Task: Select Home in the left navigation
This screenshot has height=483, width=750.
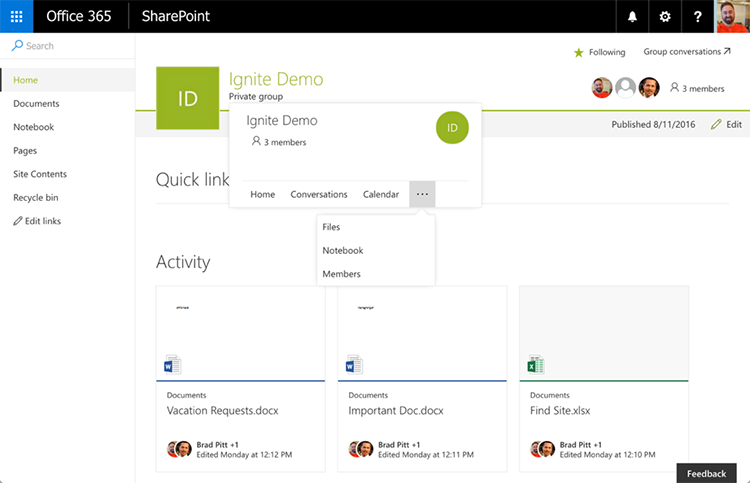Action: [x=68, y=80]
